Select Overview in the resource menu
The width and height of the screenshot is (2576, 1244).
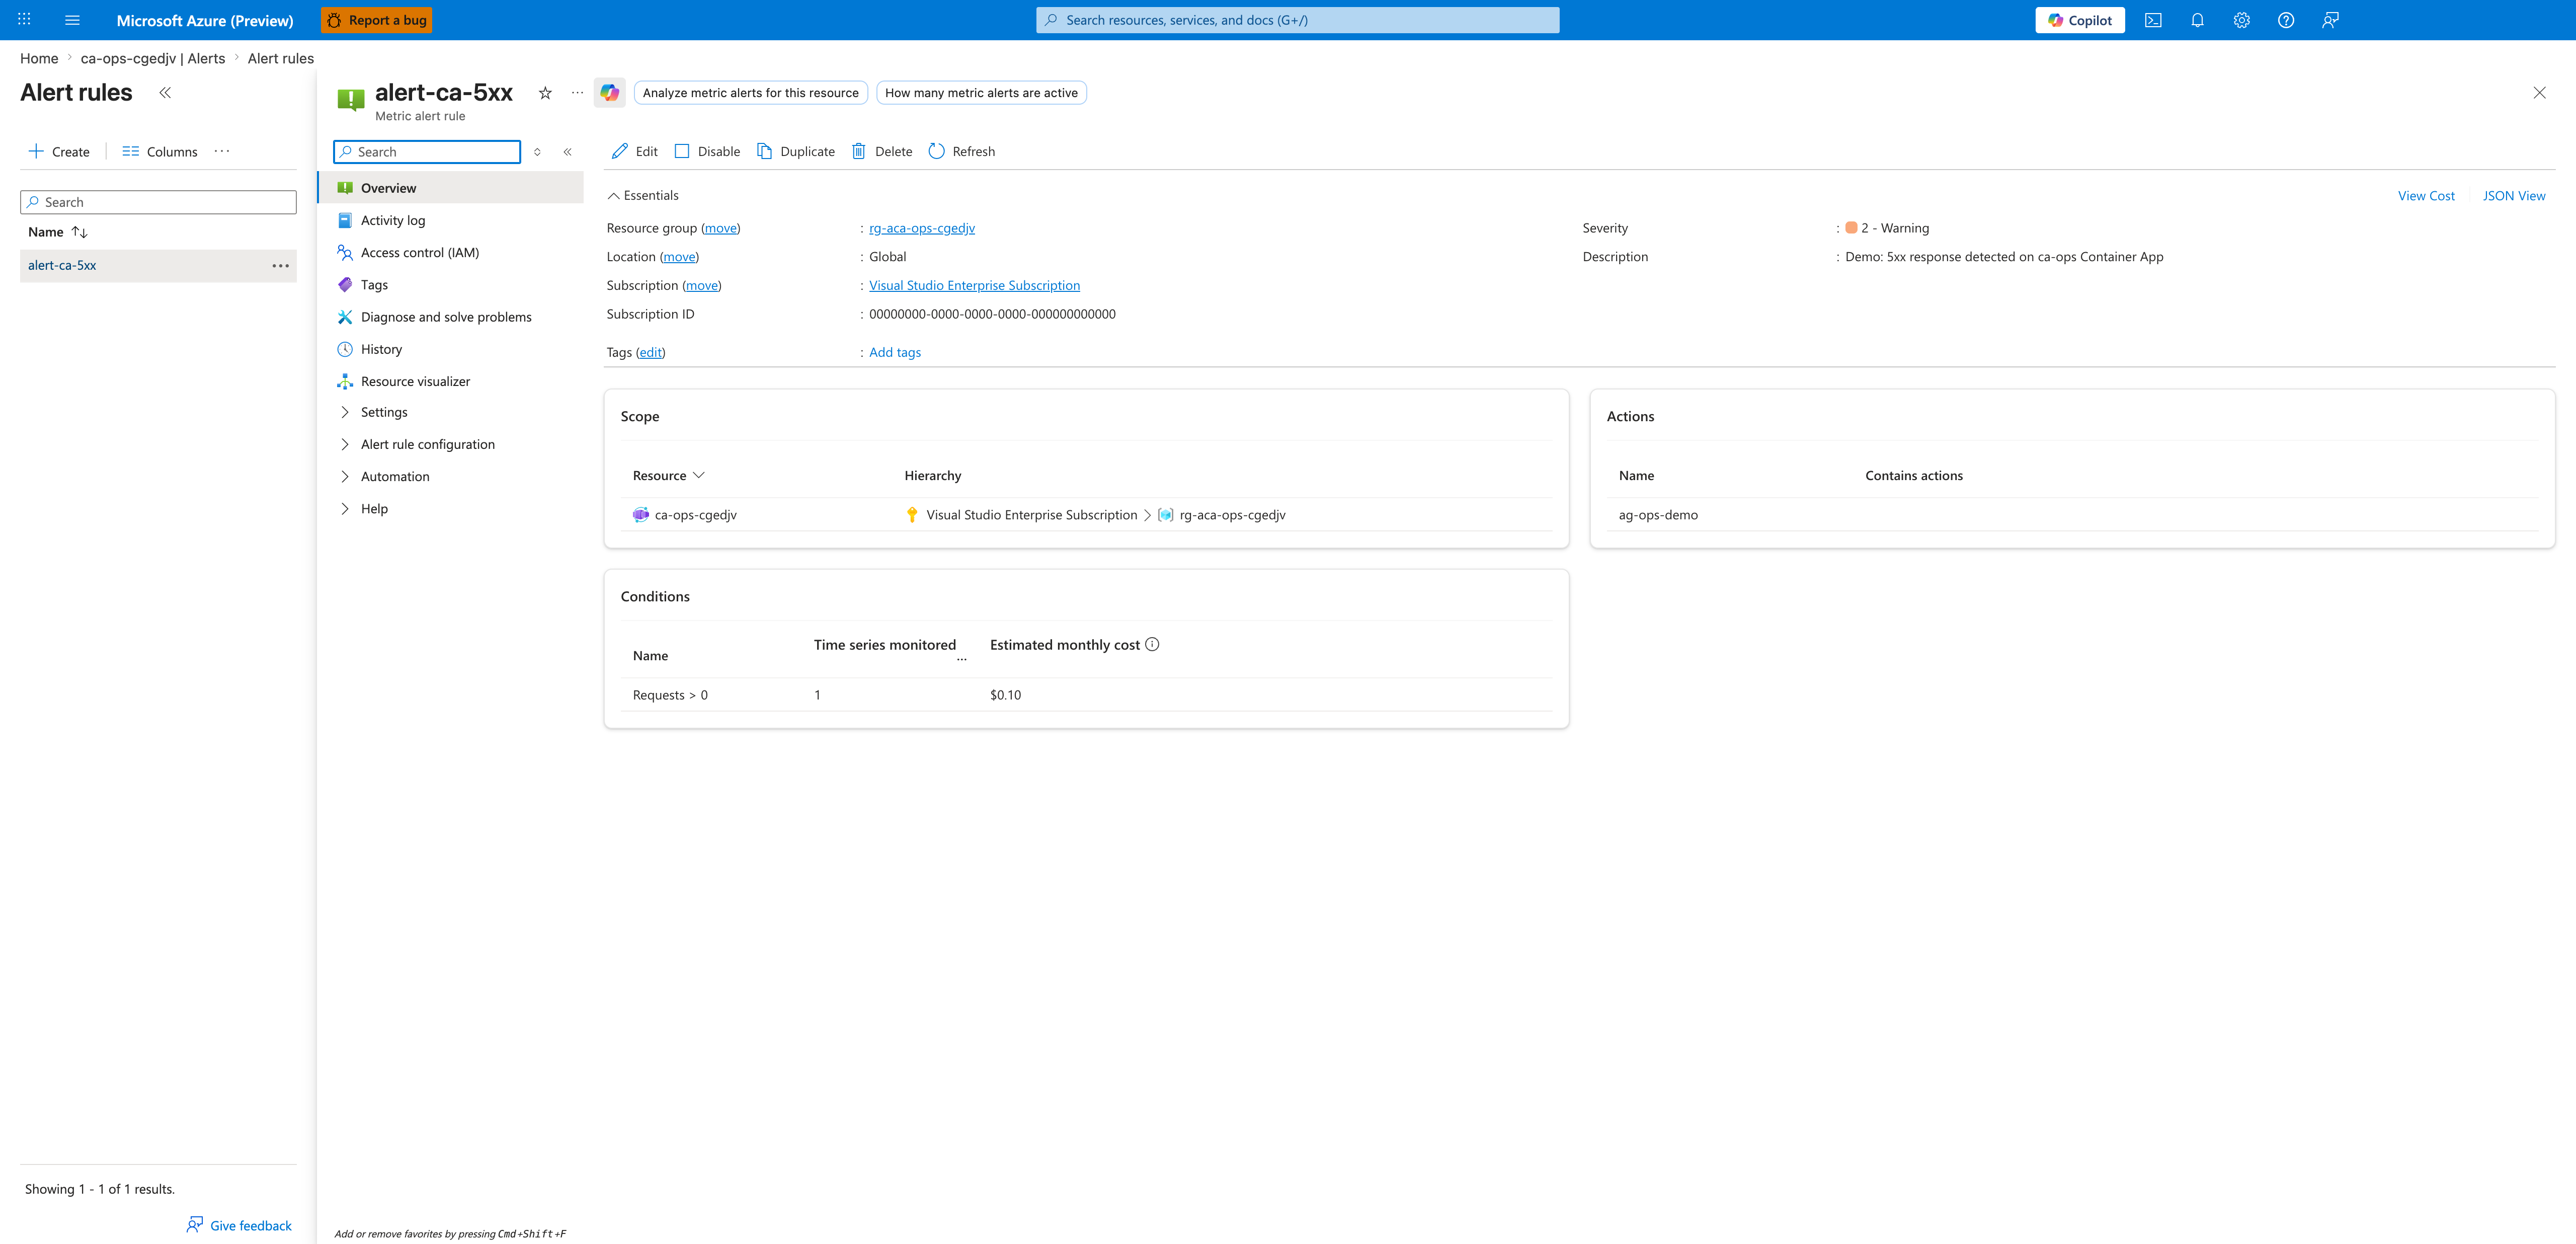point(451,188)
